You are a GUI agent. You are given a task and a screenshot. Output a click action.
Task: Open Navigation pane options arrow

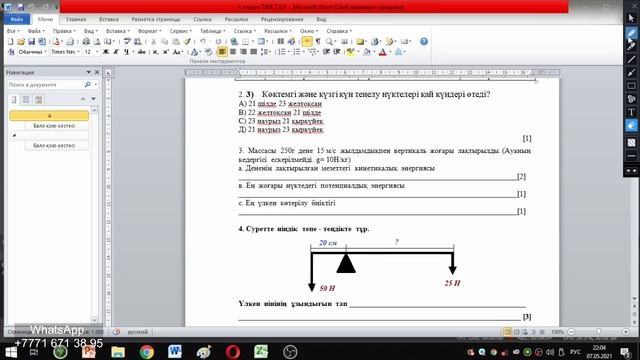click(x=89, y=72)
